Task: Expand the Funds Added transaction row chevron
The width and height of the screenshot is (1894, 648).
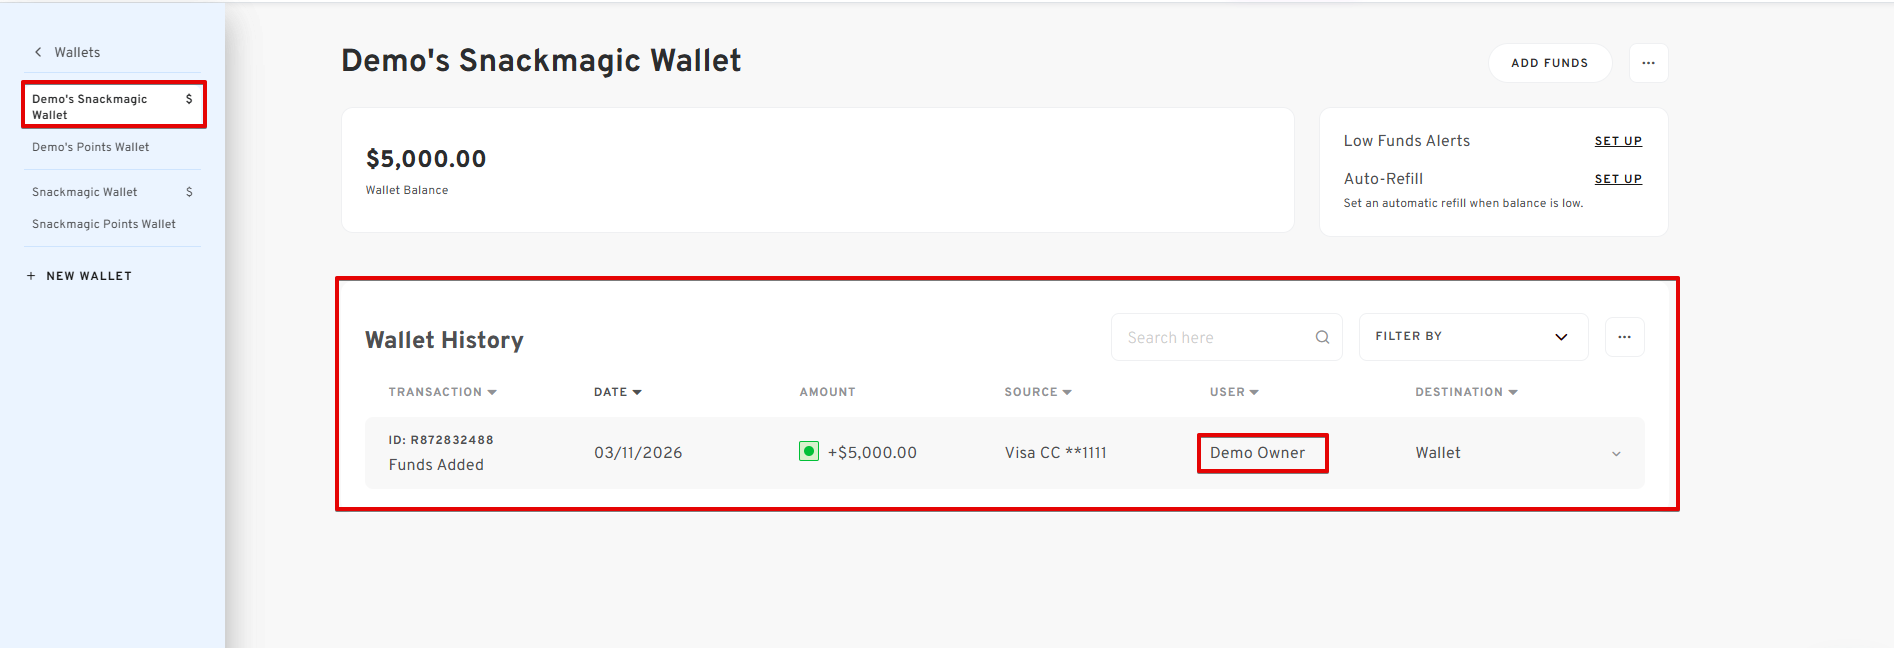Action: (x=1616, y=454)
